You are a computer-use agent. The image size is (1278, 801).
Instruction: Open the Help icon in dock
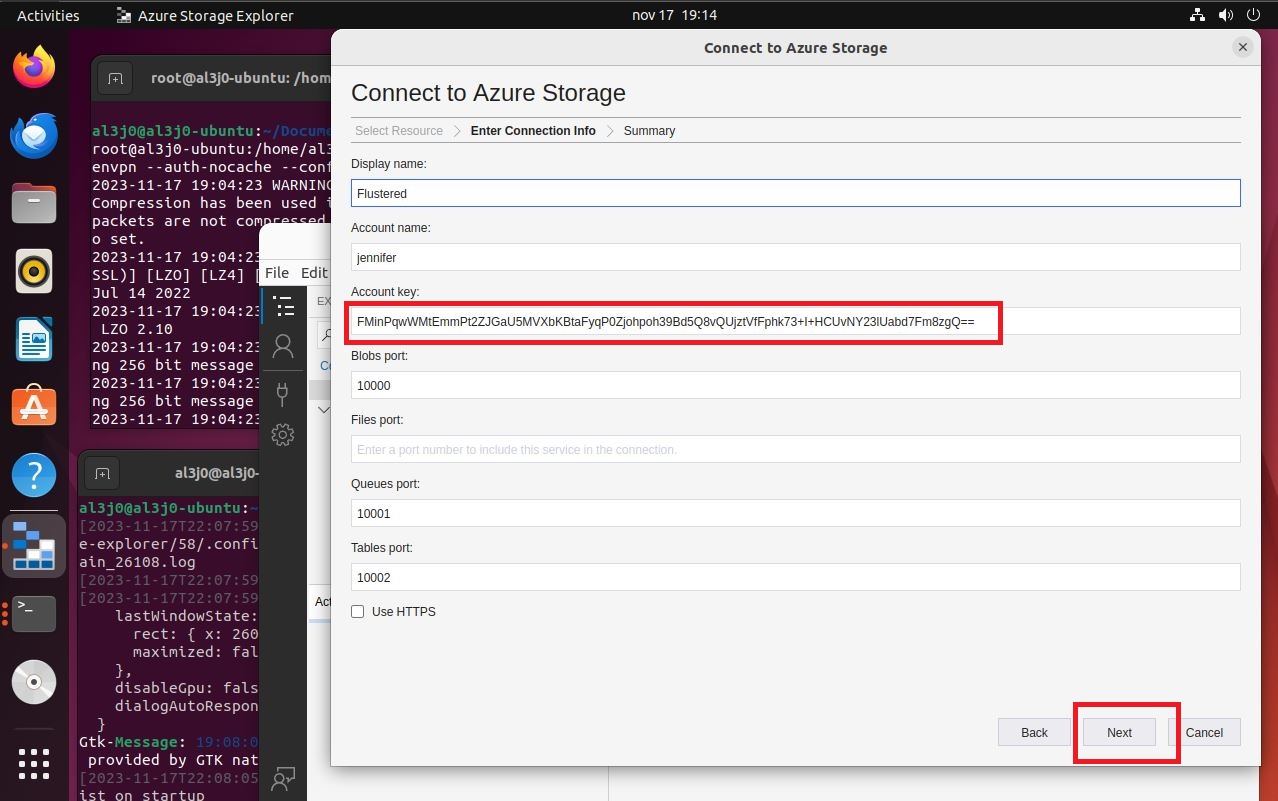pos(34,475)
